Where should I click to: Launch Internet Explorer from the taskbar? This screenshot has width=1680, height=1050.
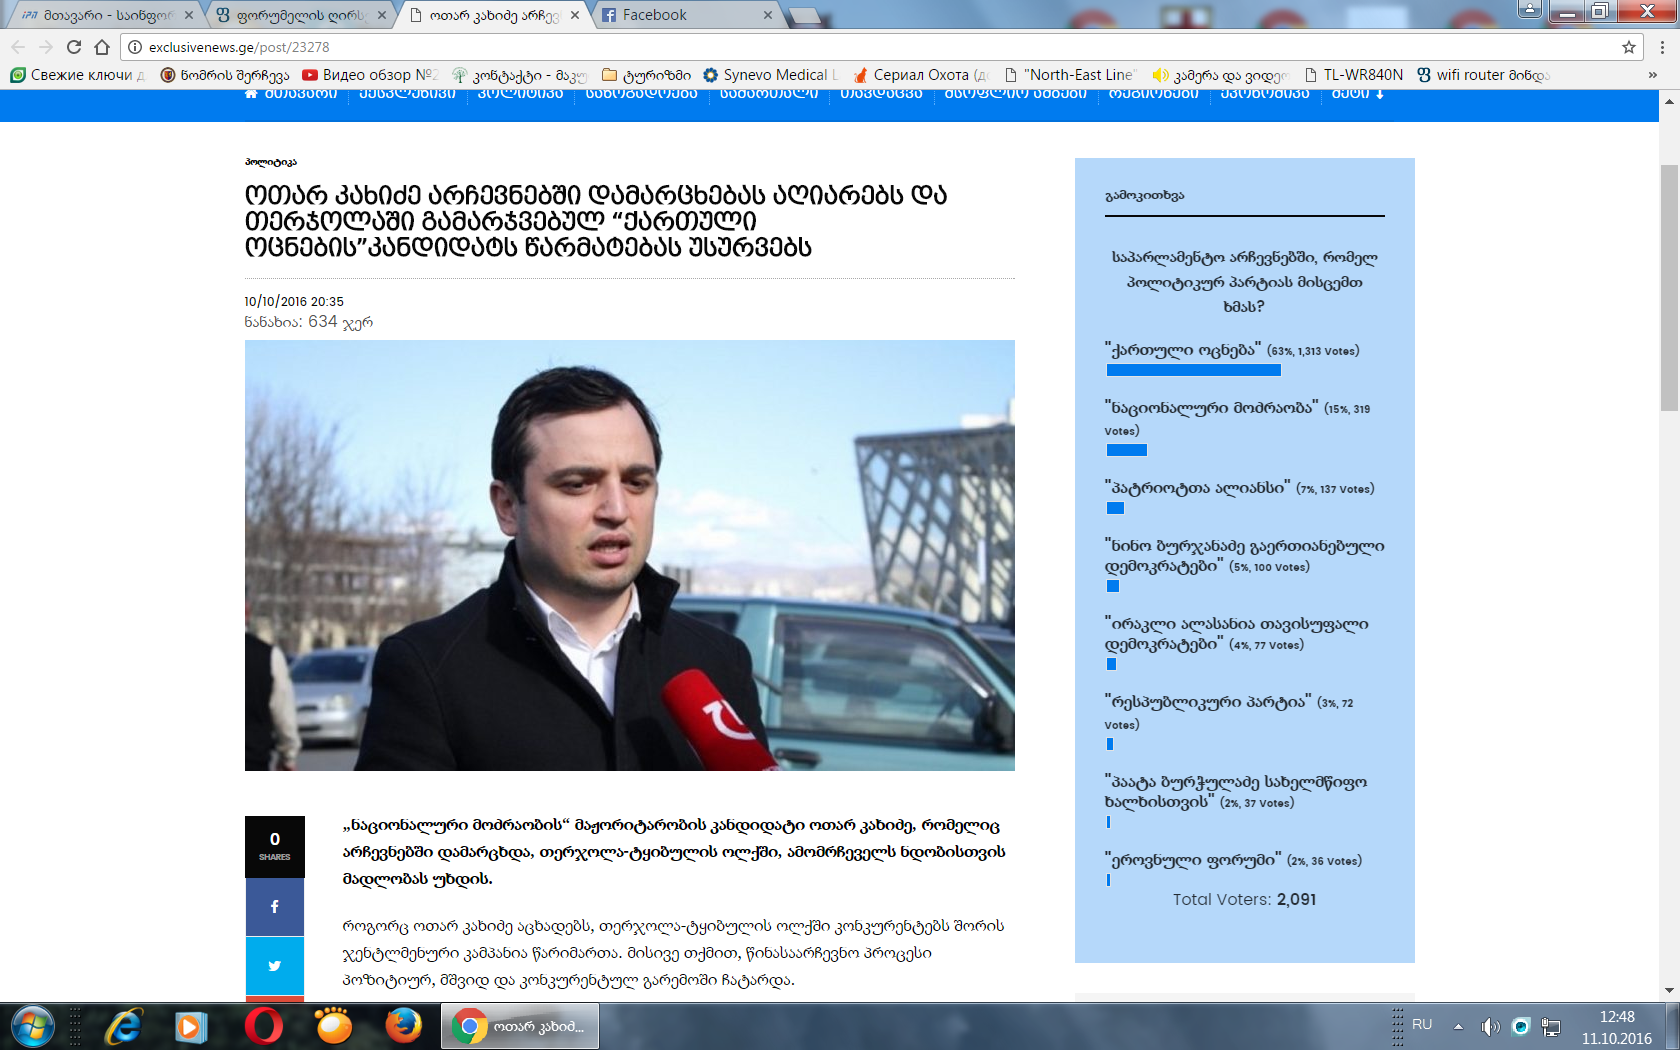pos(124,1027)
